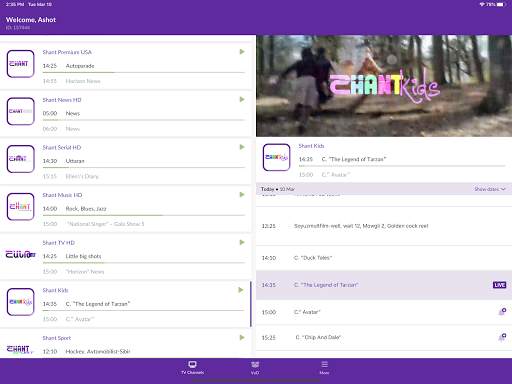Switch to TV Channels tab
The width and height of the screenshot is (512, 384).
tap(192, 368)
